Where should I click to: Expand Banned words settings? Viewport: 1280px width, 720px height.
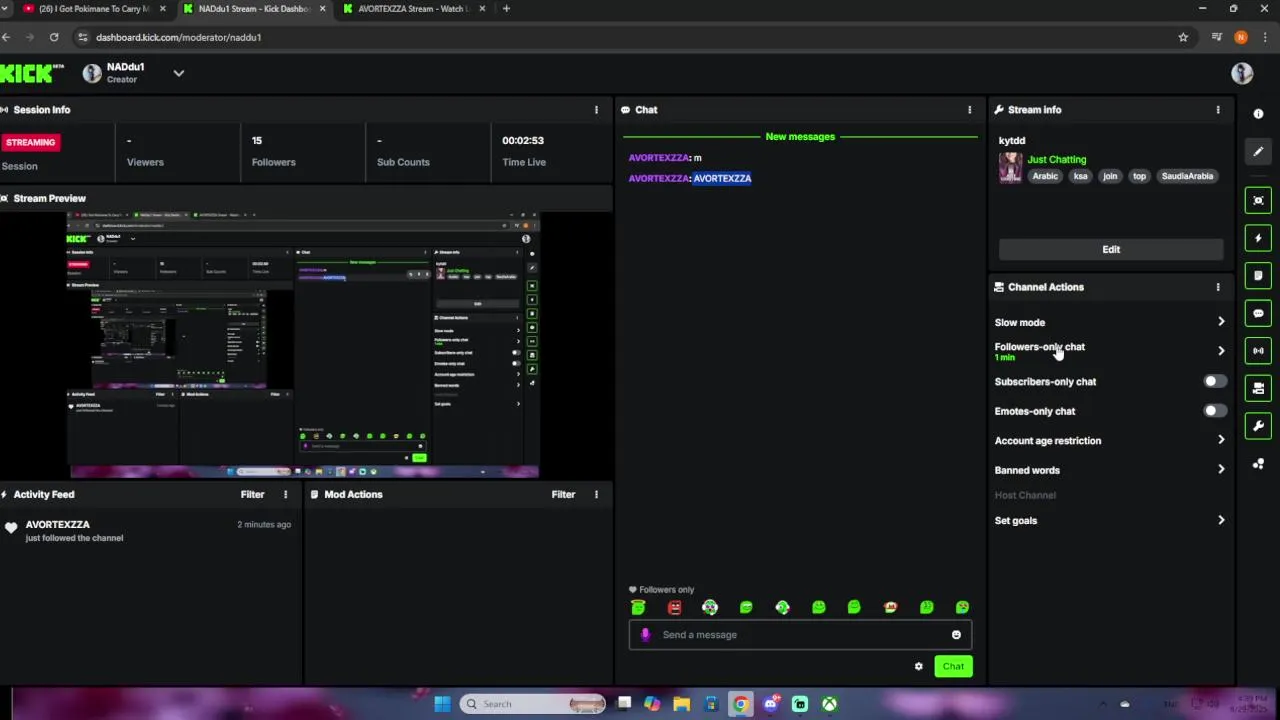coord(1109,470)
